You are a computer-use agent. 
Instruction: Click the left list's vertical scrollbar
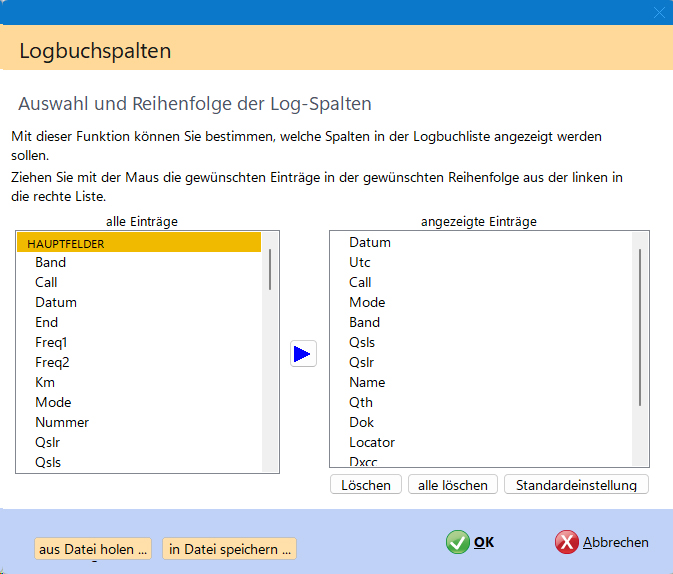pyautogui.click(x=270, y=270)
